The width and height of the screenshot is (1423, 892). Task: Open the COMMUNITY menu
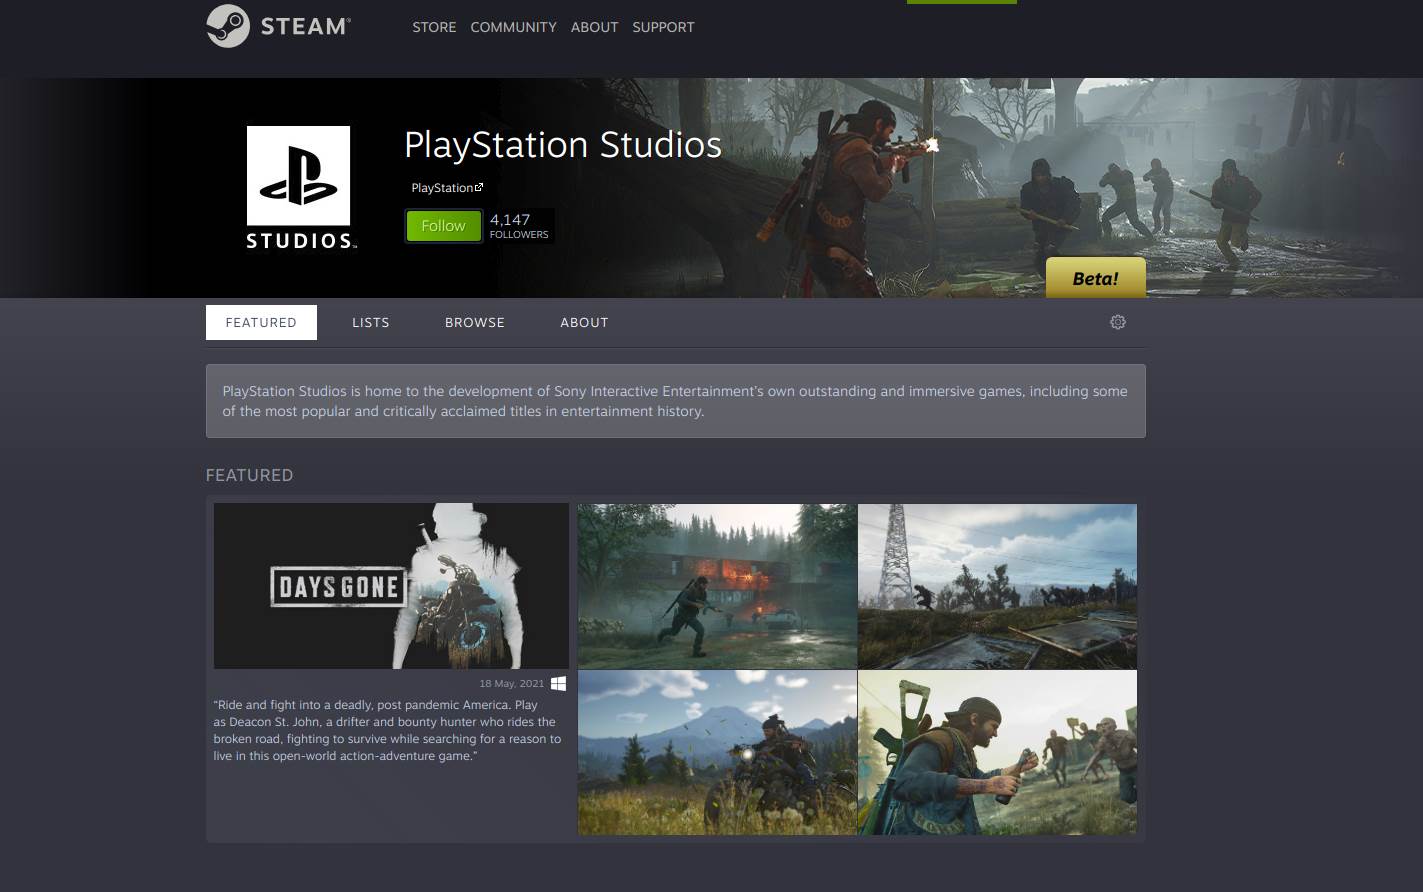point(513,27)
